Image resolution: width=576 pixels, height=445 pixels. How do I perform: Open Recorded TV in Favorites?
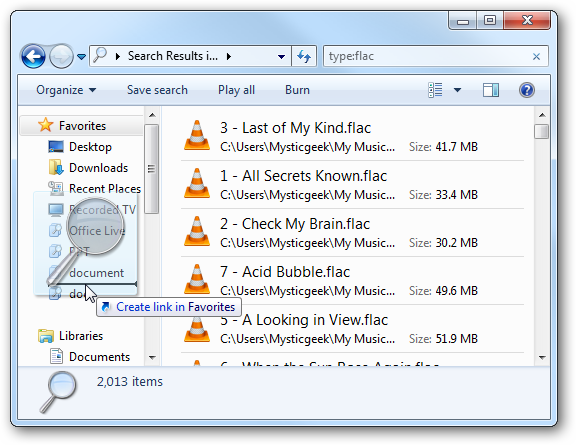[x=102, y=210]
